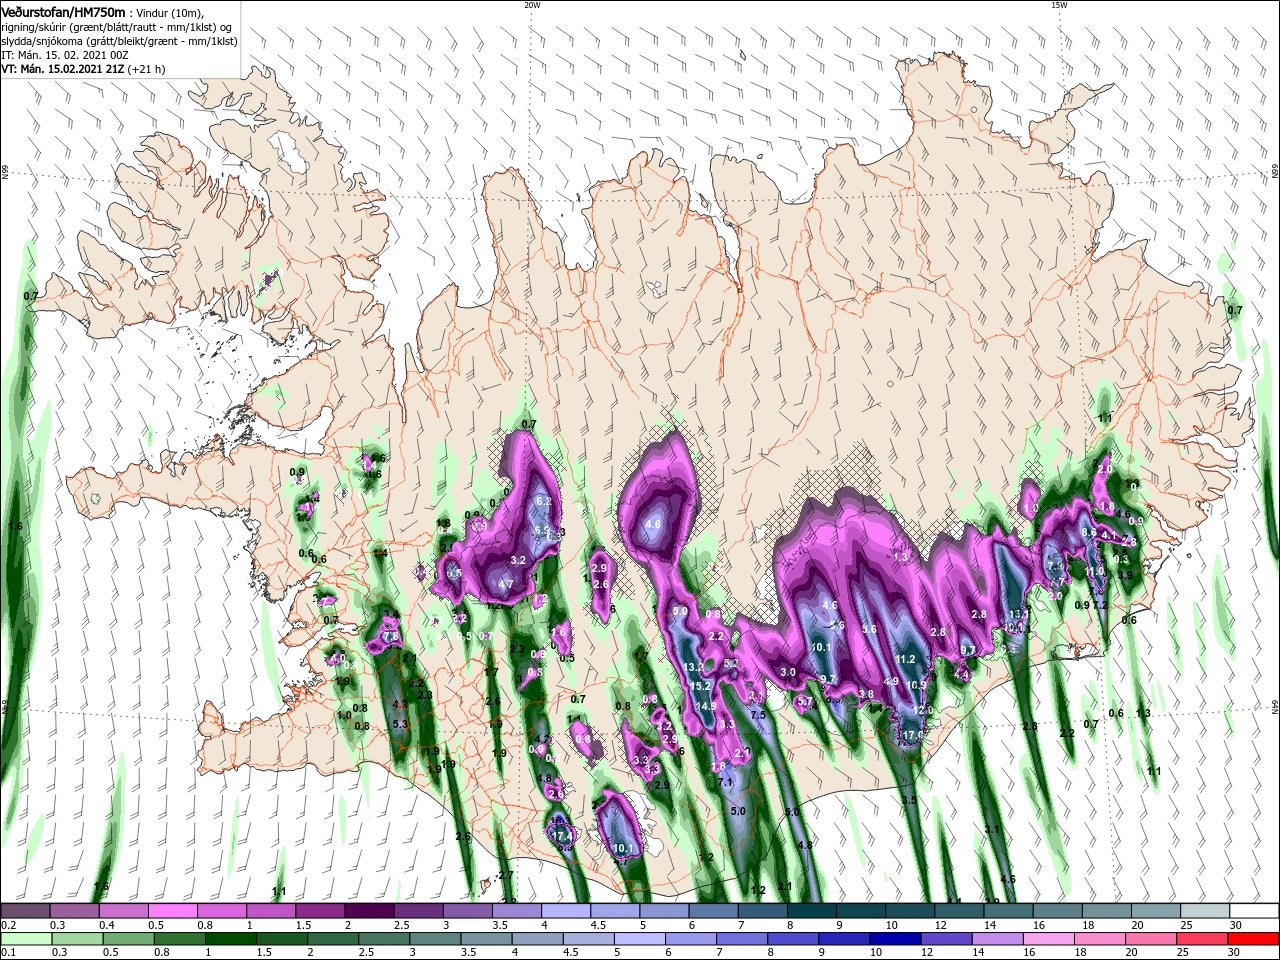Screen dimensions: 1280x960
Task: Pick the snow legend swatch between 20 and 25
Action: pos(1157,911)
